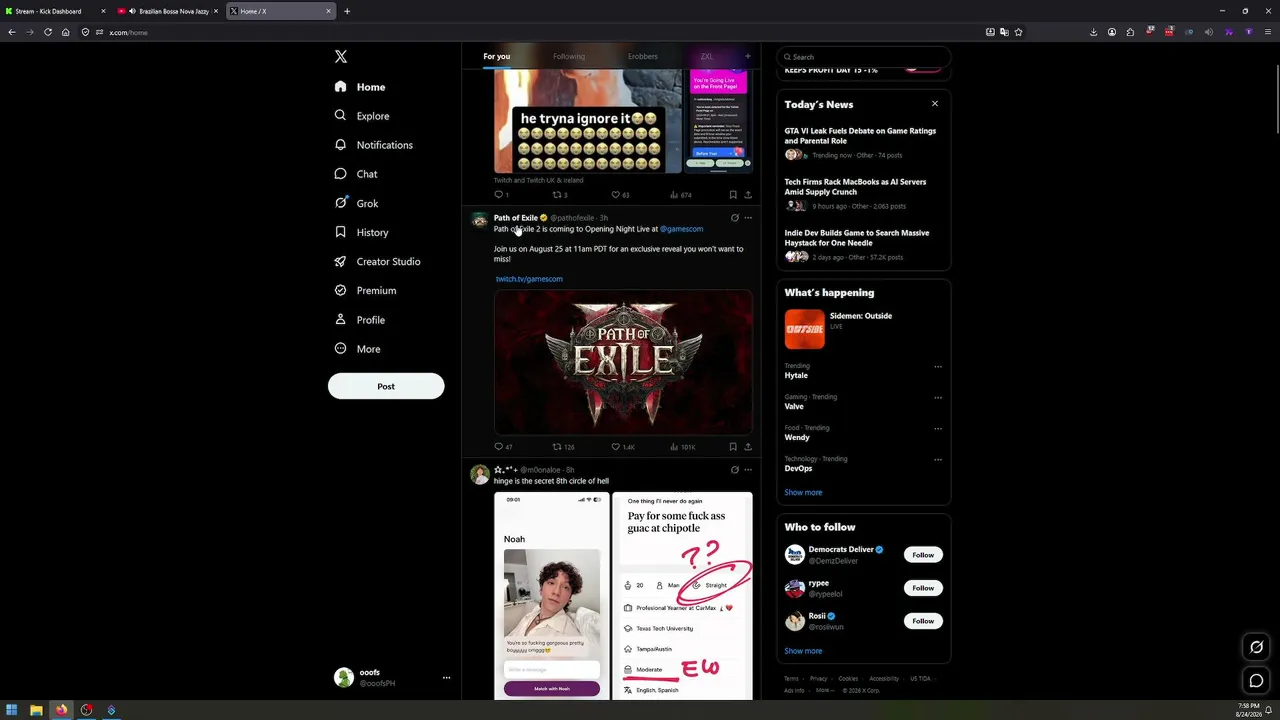Bookmark this page with the star icon
Viewport: 1280px width, 720px height.
tap(1019, 32)
